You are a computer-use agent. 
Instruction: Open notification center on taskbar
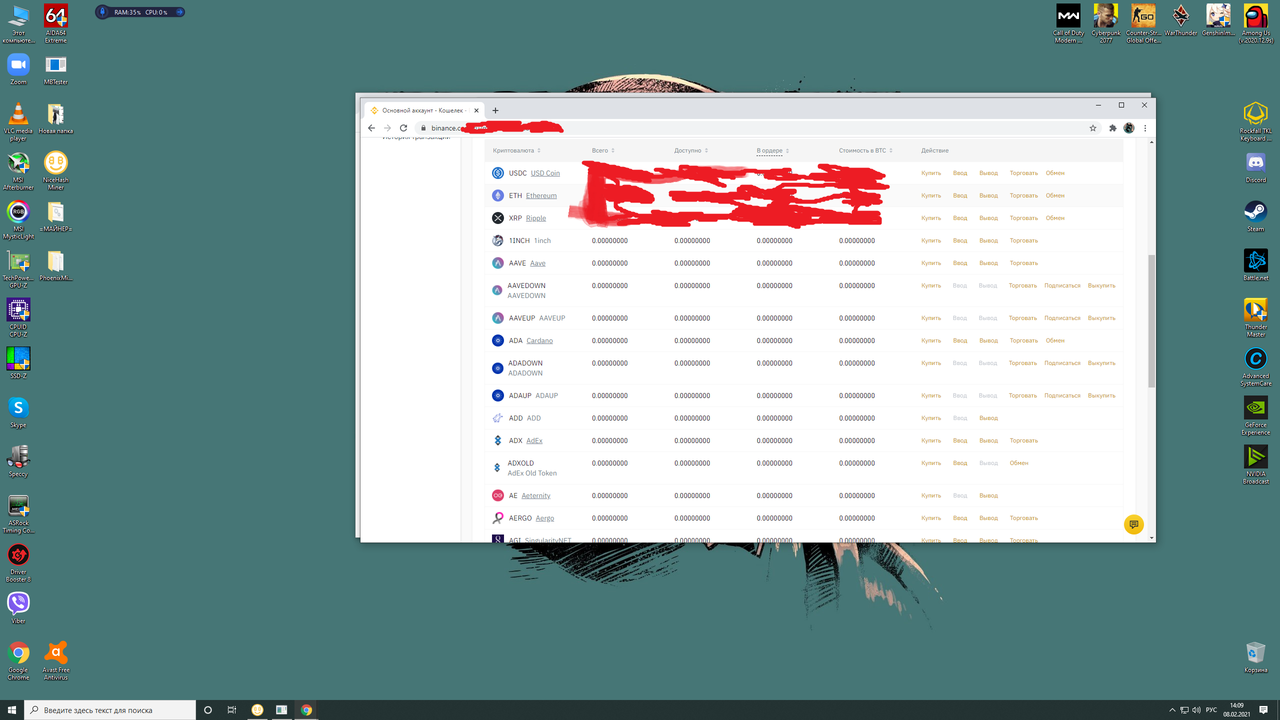pyautogui.click(x=1264, y=710)
